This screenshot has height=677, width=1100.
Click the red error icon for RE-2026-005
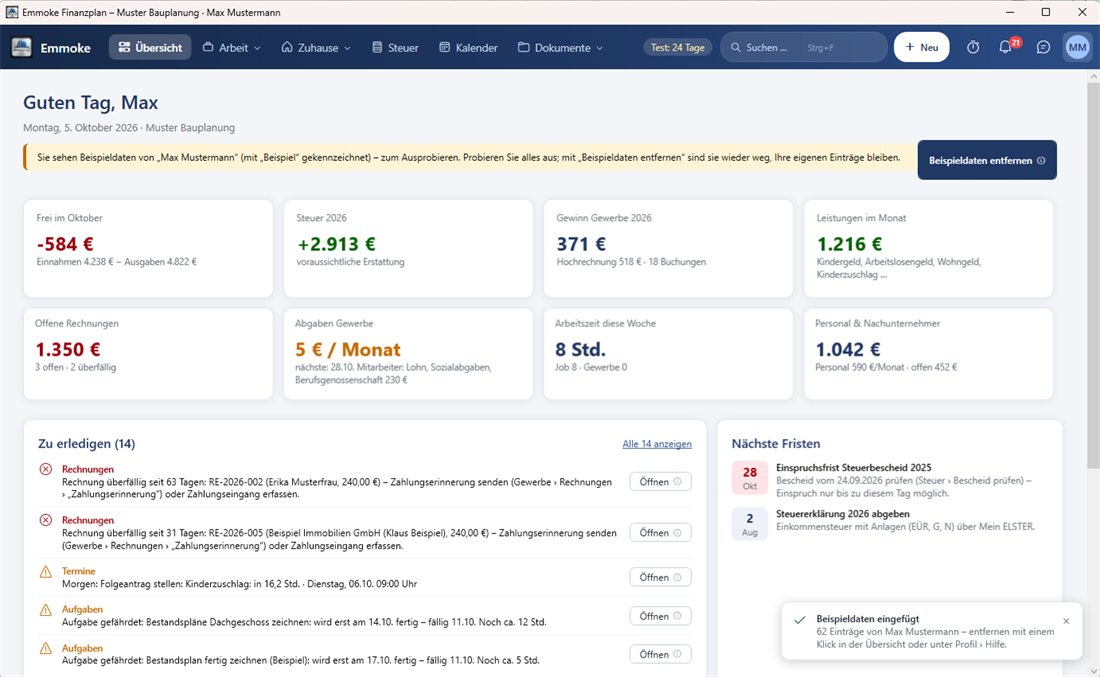46,520
